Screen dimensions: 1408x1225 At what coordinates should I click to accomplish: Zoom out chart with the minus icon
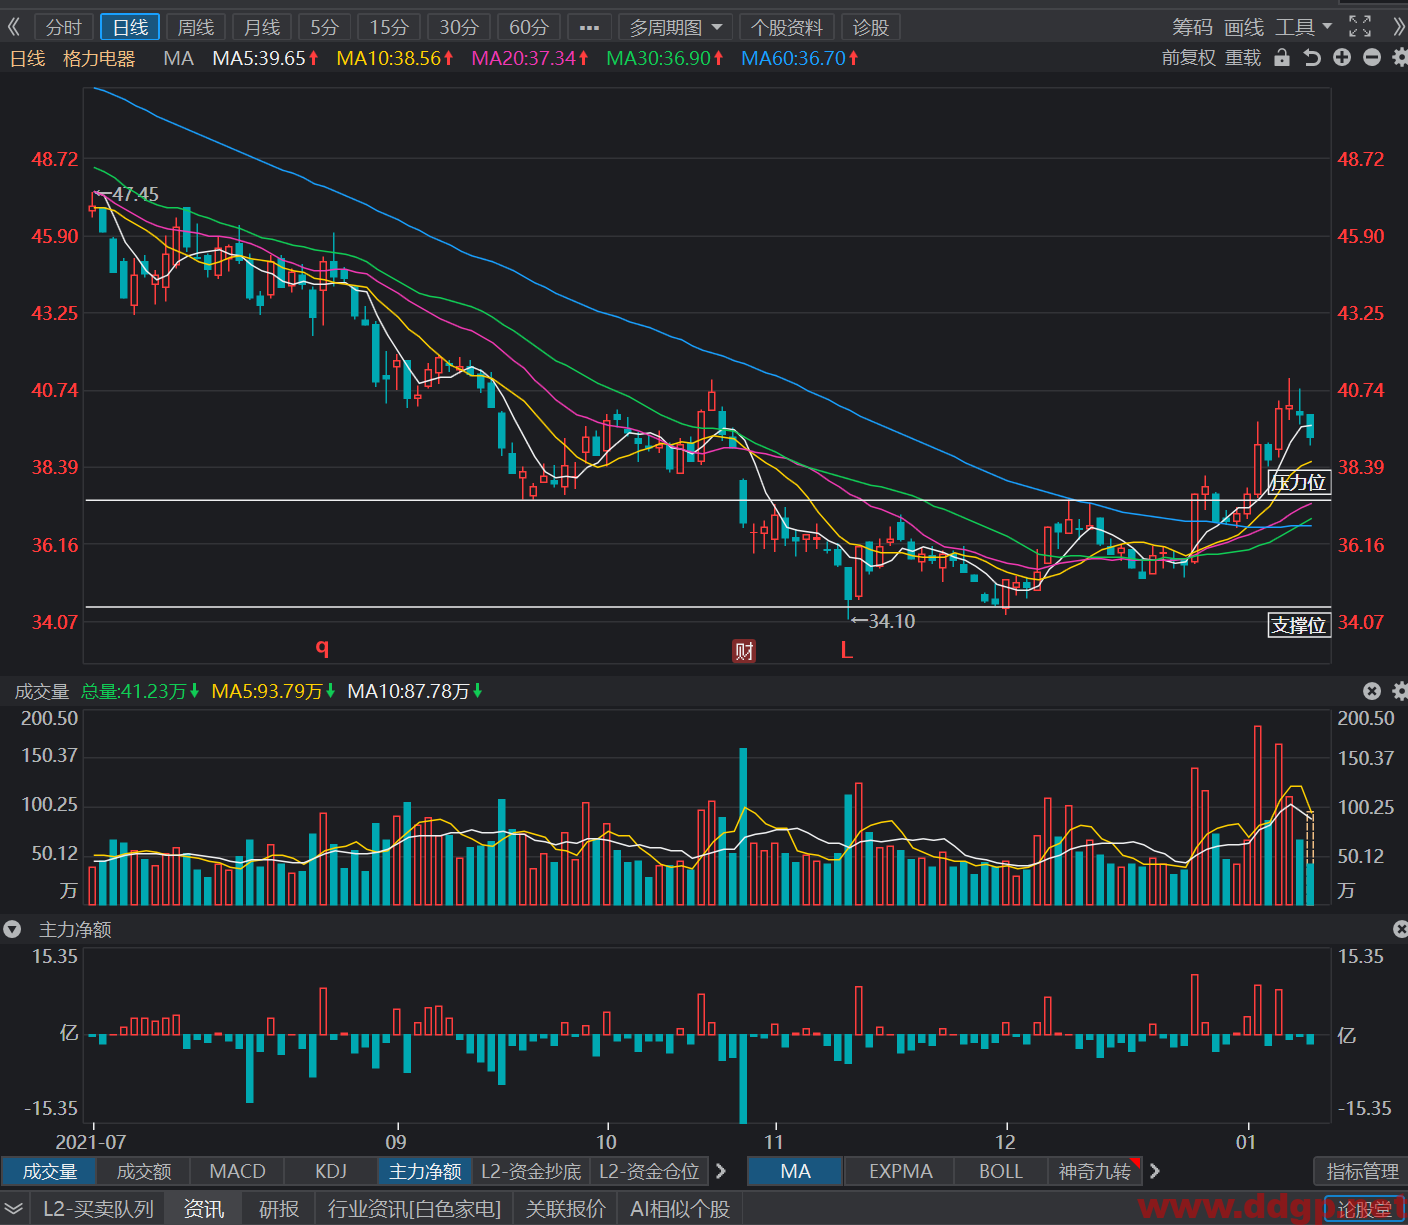tap(1372, 58)
